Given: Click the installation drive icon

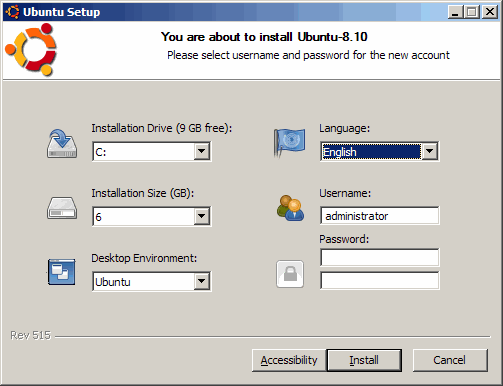Looking at the screenshot, I should tap(62, 144).
